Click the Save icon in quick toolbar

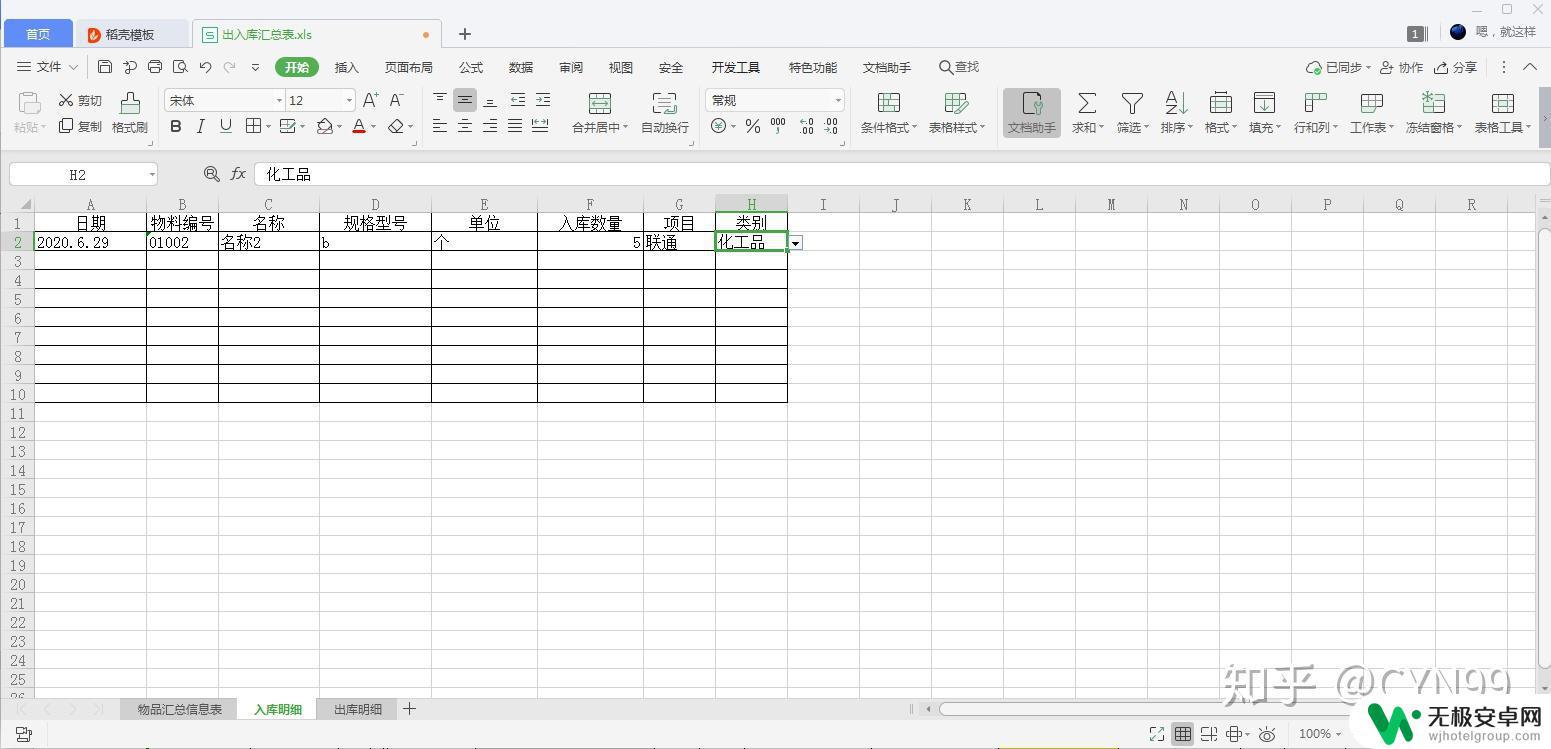coord(105,67)
